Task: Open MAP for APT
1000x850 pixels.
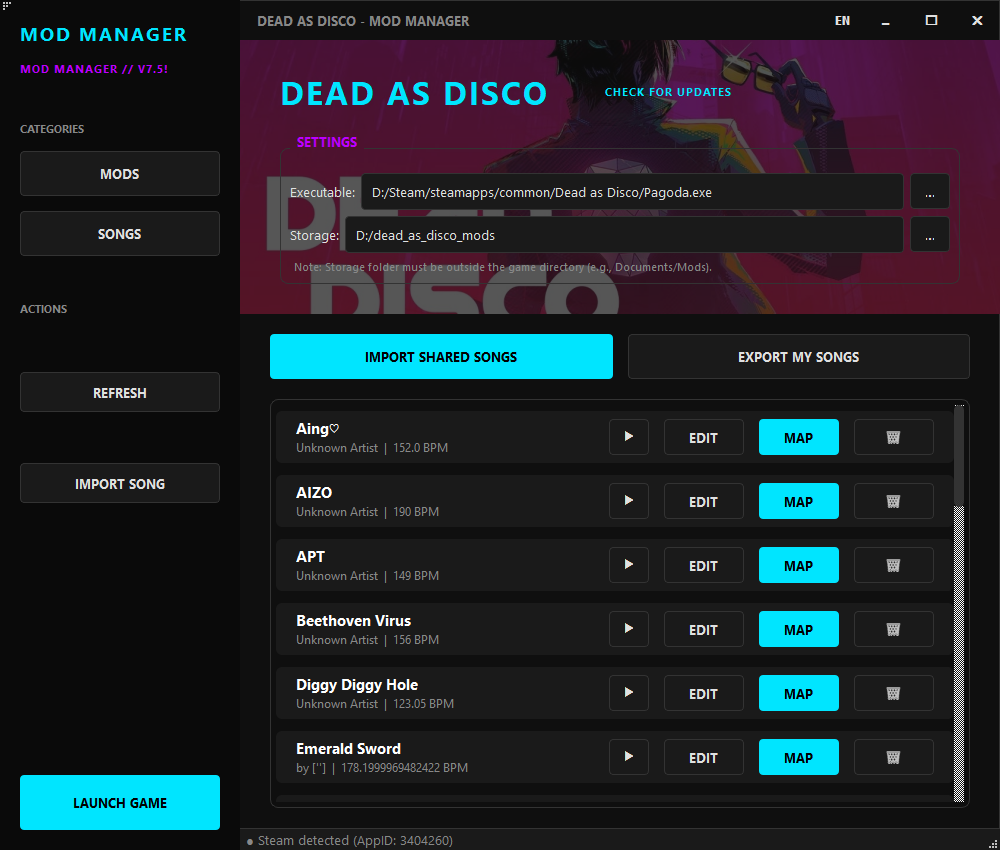Action: pos(798,565)
